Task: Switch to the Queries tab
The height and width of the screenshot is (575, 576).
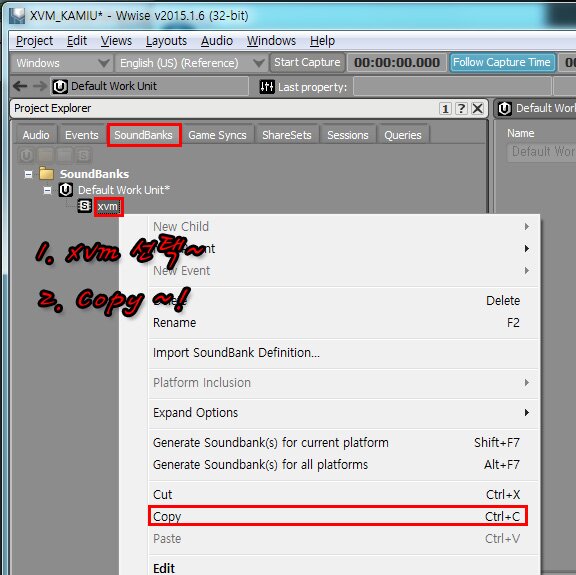Action: pyautogui.click(x=403, y=135)
